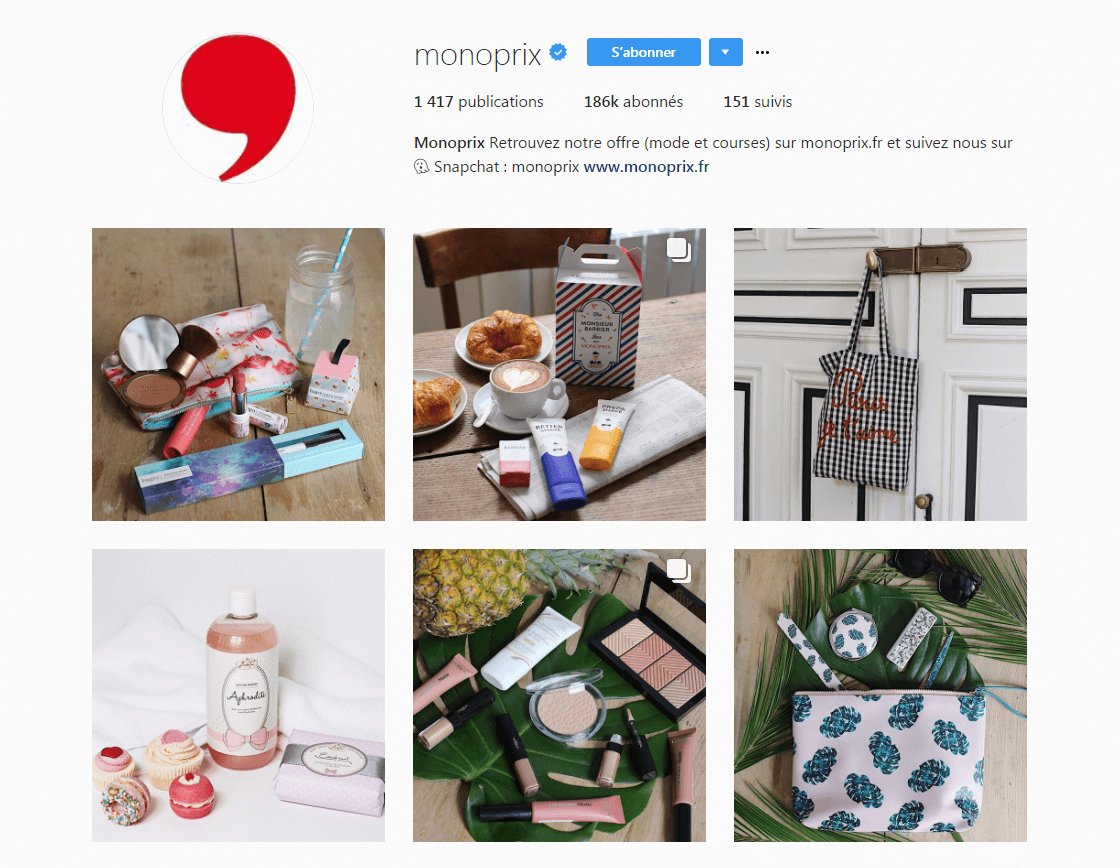Screen dimensions: 1120x868
Task: Click the Monoprix bold name in bio
Action: [x=449, y=142]
